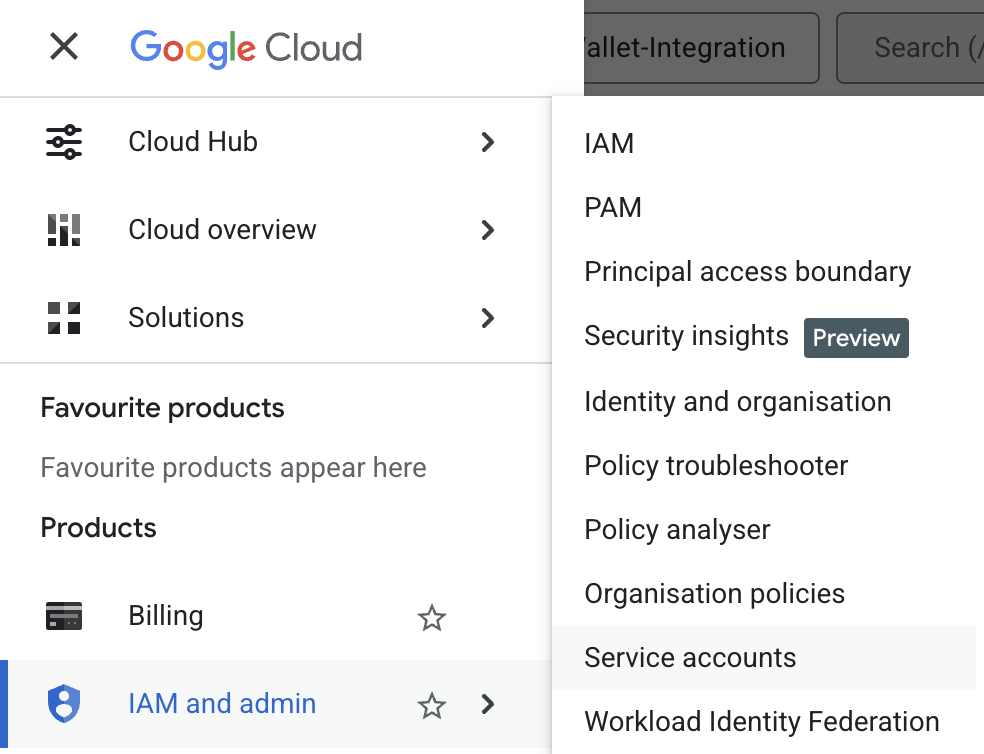Image resolution: width=984 pixels, height=754 pixels.
Task: Open Service accounts
Action: (764, 658)
